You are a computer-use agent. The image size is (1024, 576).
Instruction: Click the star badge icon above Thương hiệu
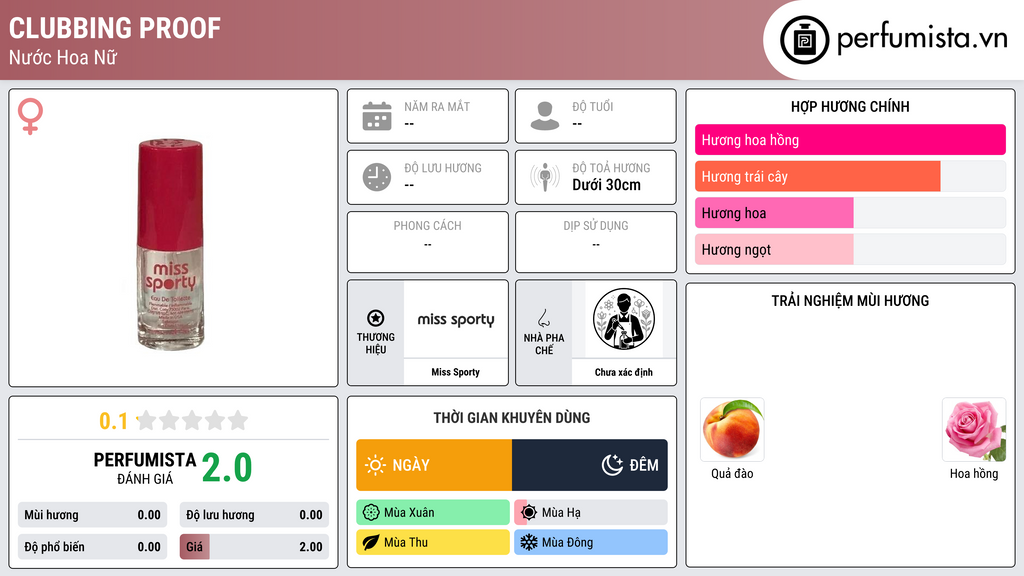tap(376, 318)
